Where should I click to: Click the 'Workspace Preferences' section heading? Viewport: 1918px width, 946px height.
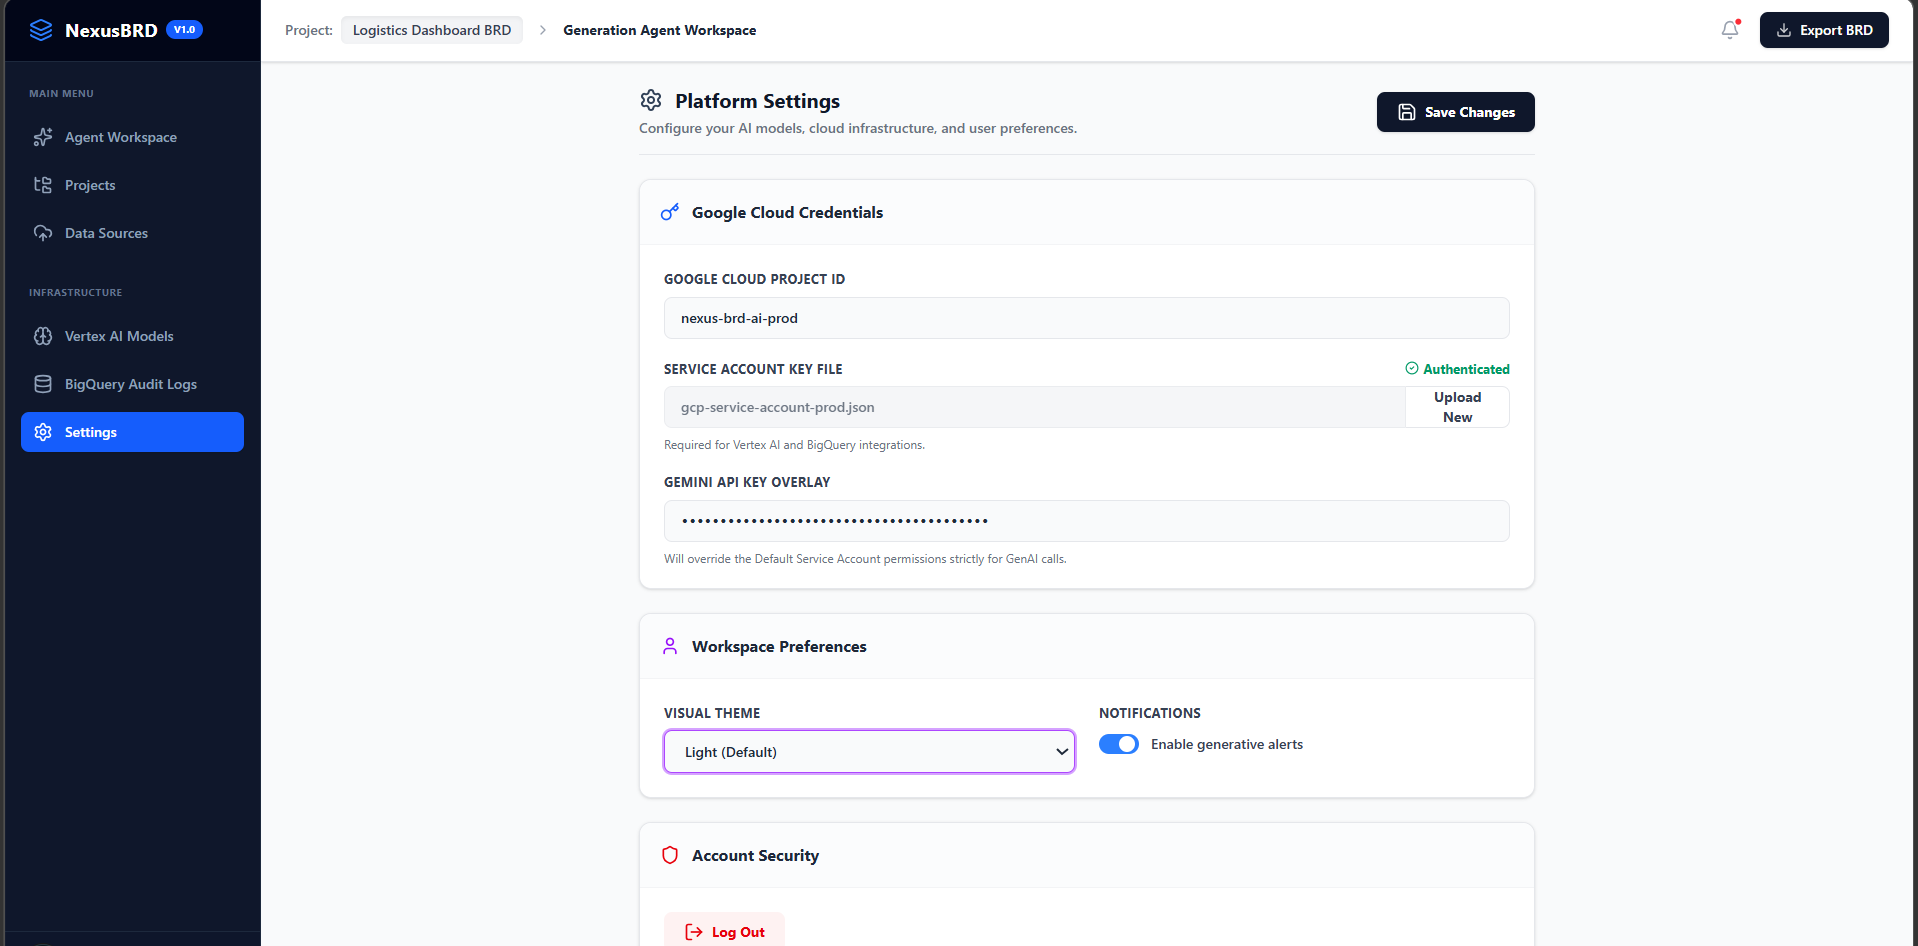coord(779,646)
